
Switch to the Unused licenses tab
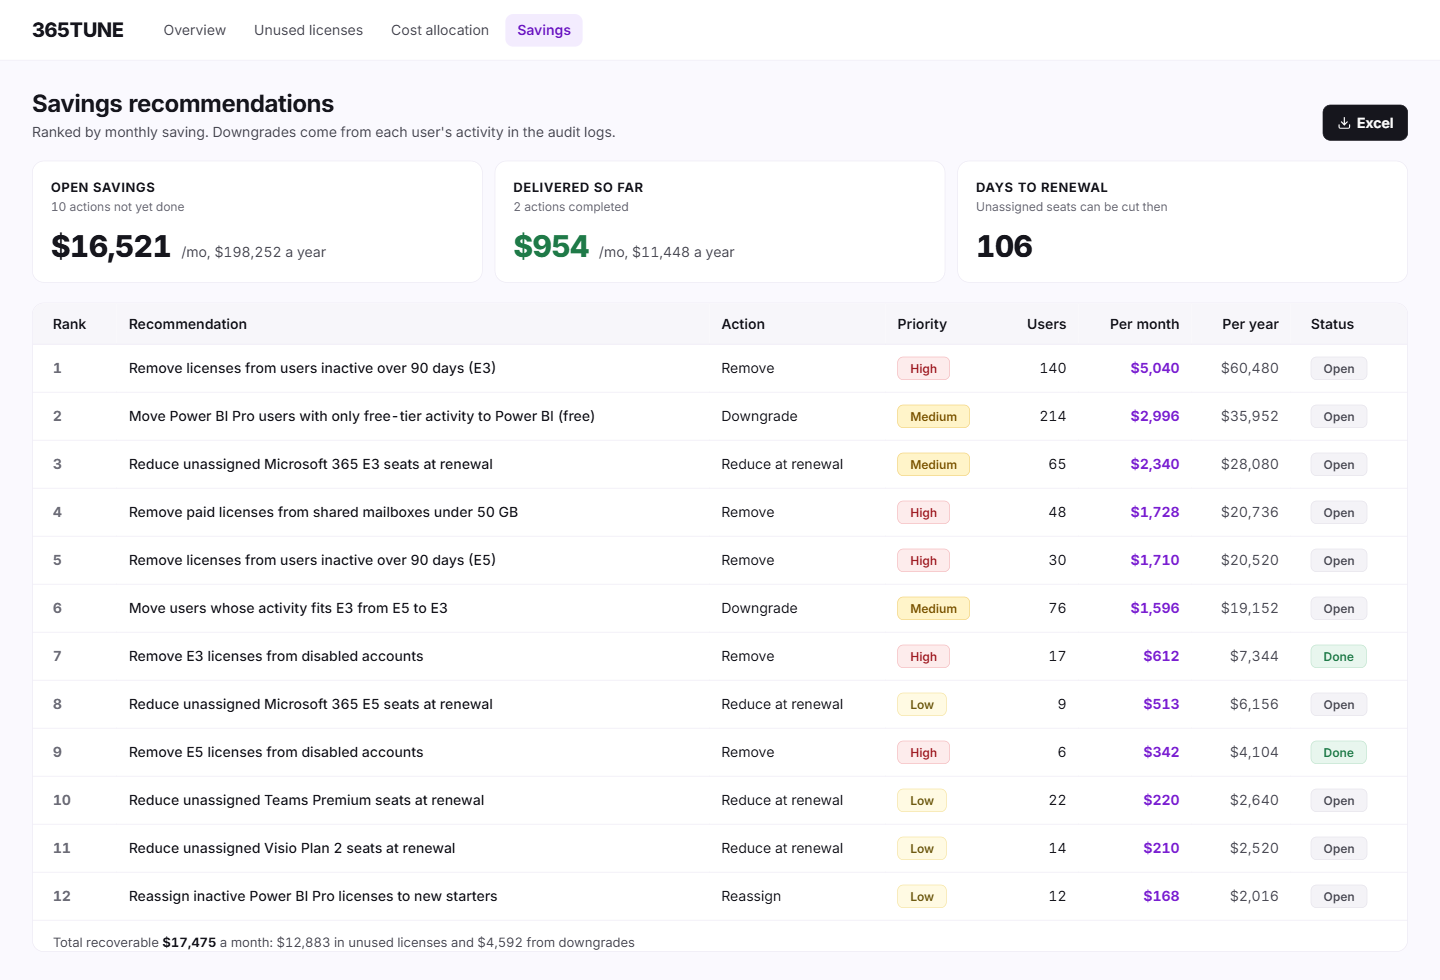pyautogui.click(x=308, y=30)
